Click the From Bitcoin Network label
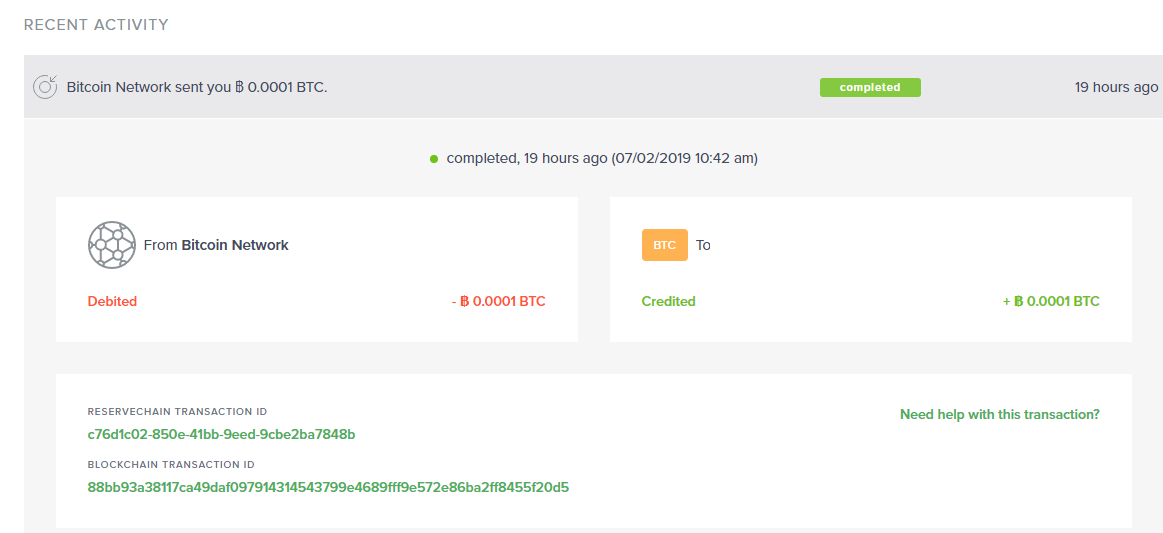 coord(216,245)
